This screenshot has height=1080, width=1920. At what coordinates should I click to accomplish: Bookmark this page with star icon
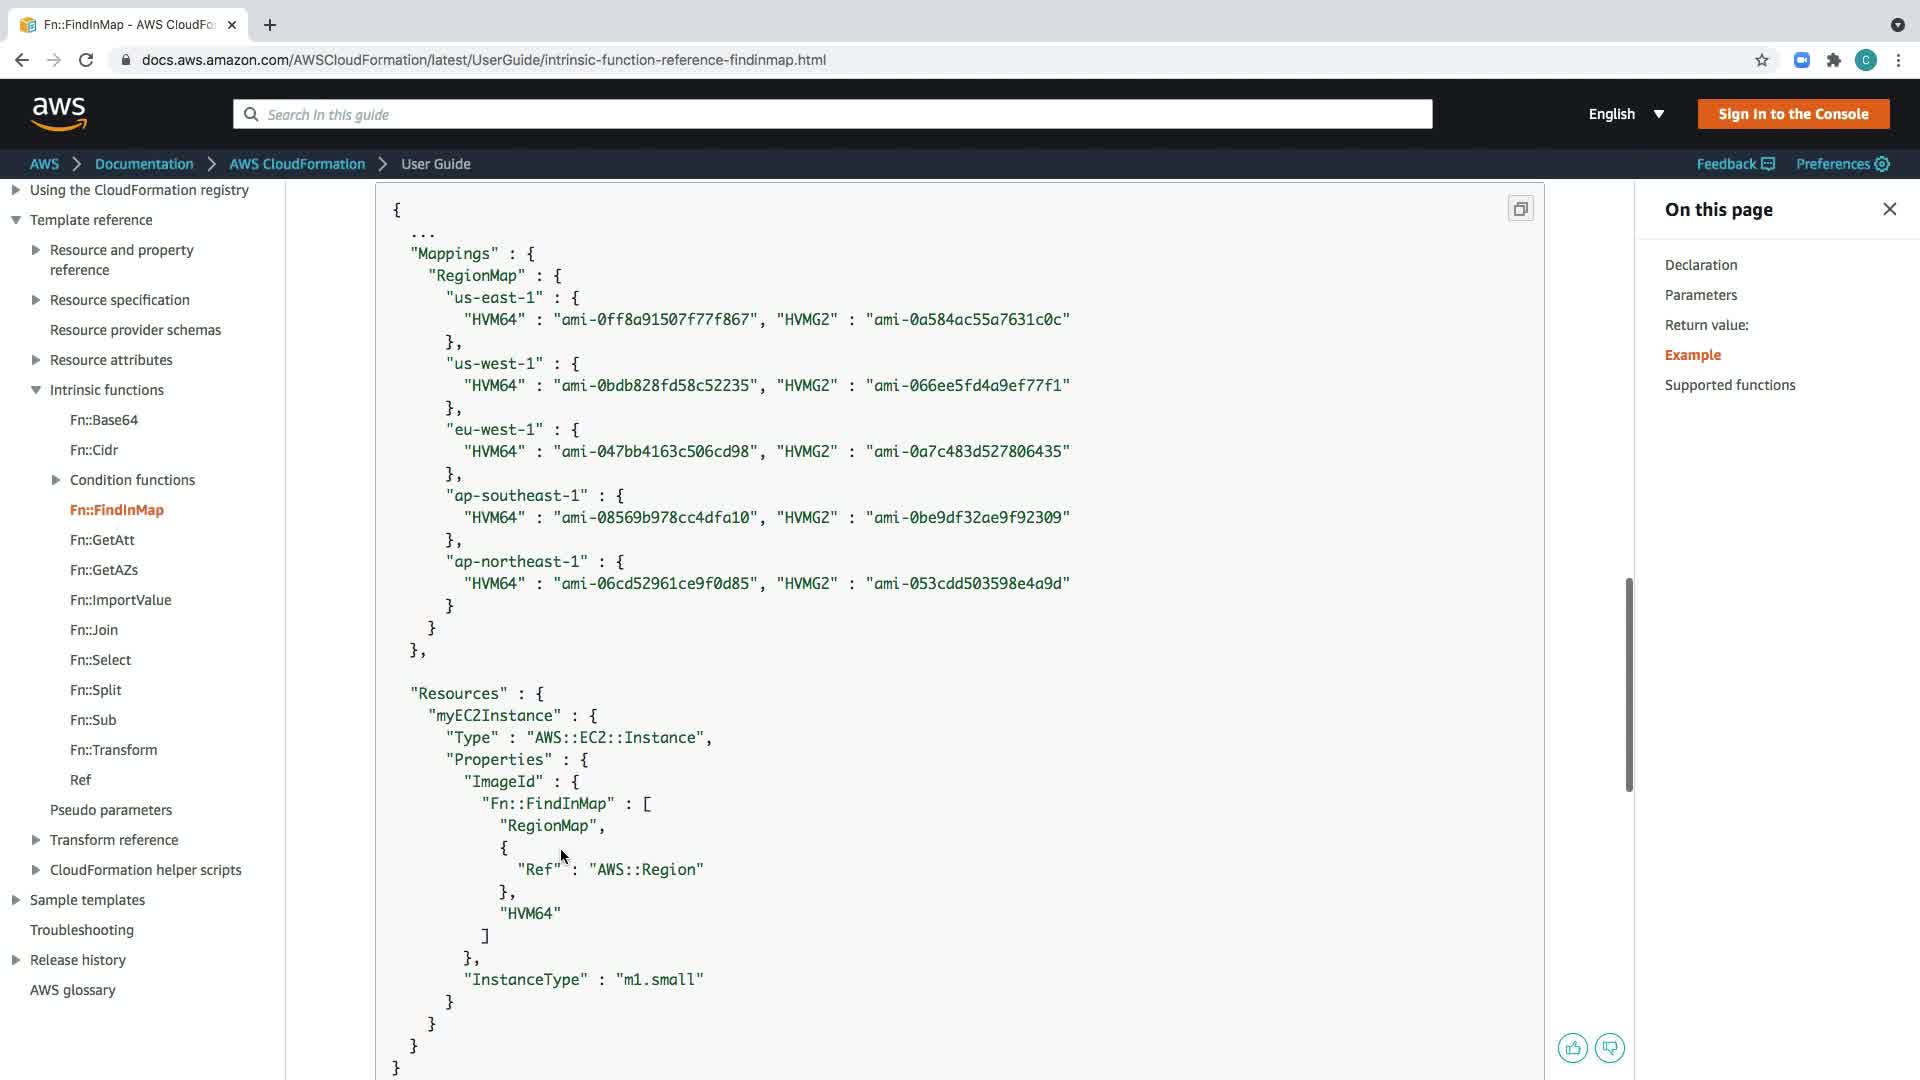coord(1761,60)
